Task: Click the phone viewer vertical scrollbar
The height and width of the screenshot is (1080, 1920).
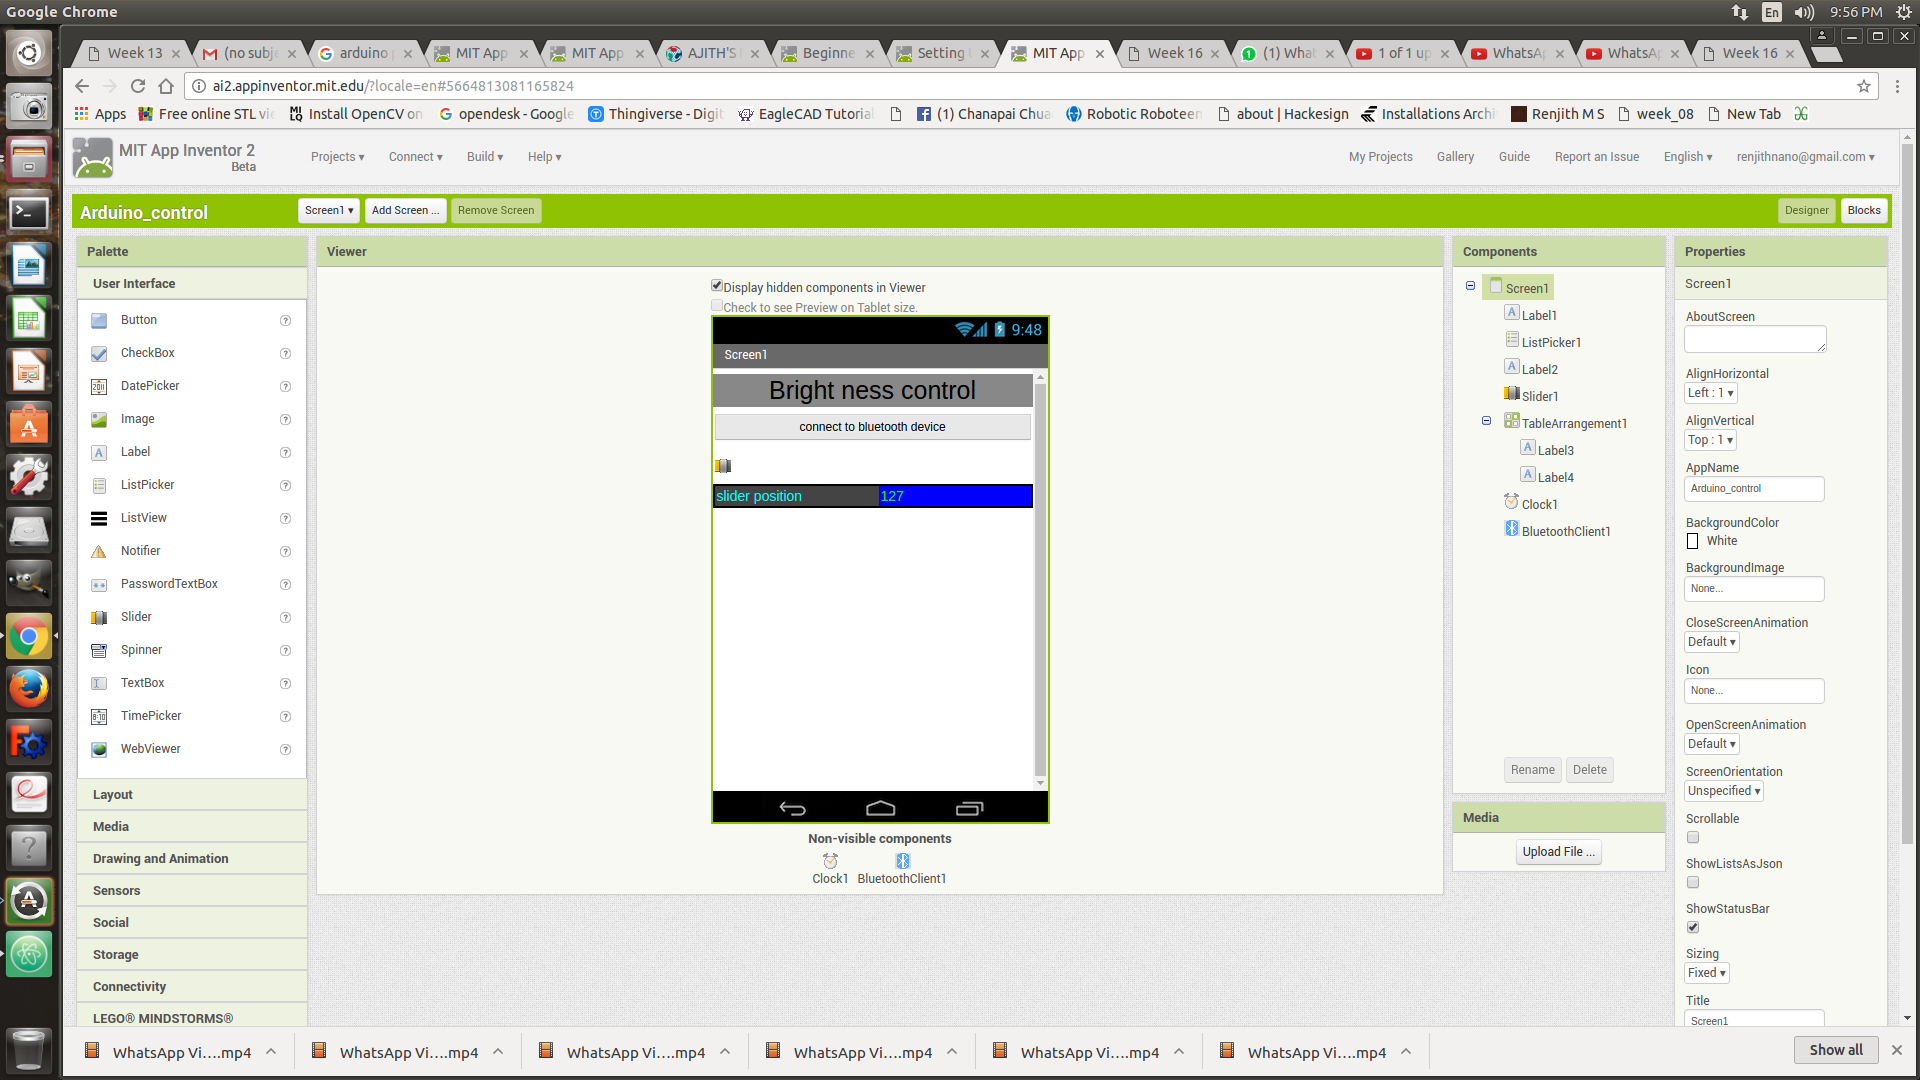Action: (x=1040, y=580)
